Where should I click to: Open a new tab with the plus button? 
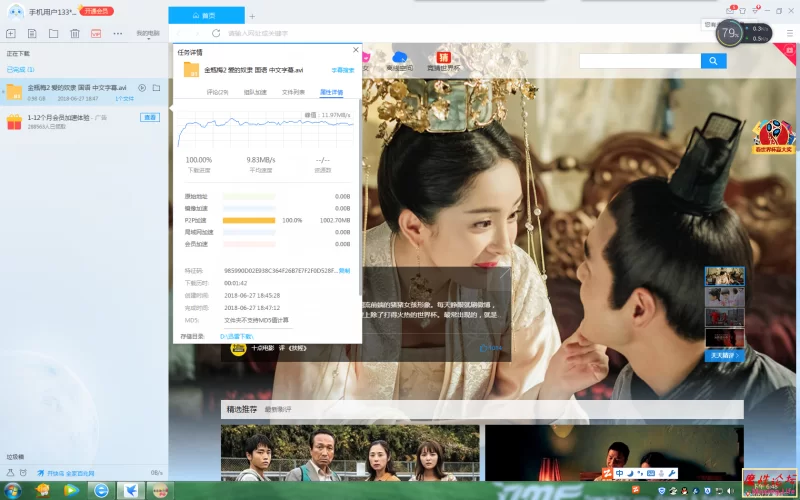coord(252,16)
